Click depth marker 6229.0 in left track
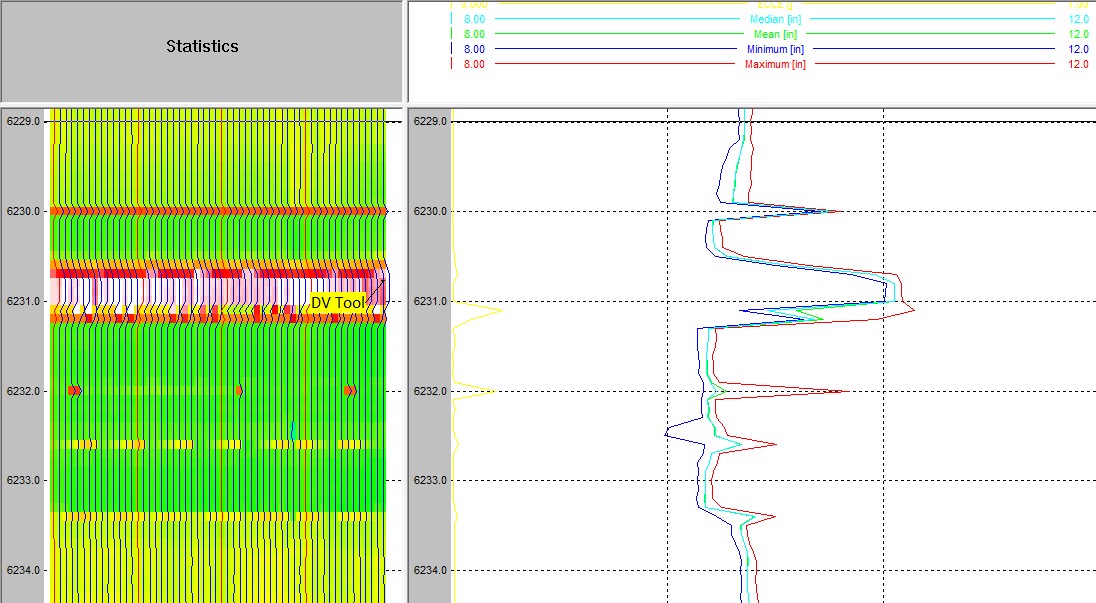Viewport: 1096px width, 603px height. (x=24, y=121)
